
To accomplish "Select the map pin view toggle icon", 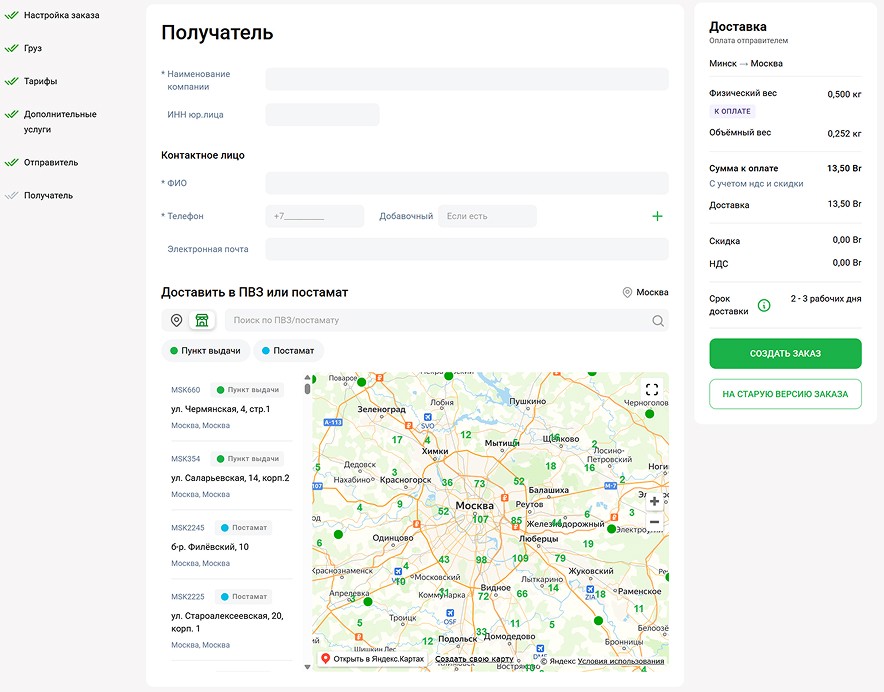I will pyautogui.click(x=176, y=320).
